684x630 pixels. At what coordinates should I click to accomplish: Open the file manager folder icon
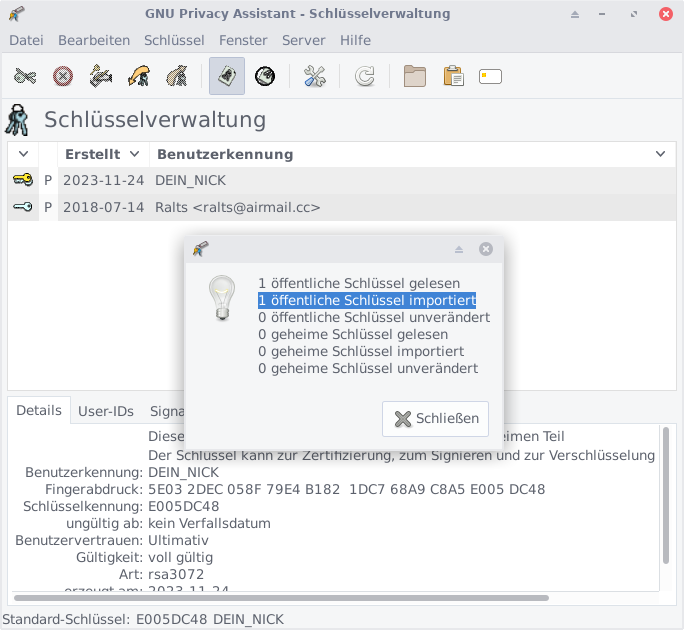415,76
